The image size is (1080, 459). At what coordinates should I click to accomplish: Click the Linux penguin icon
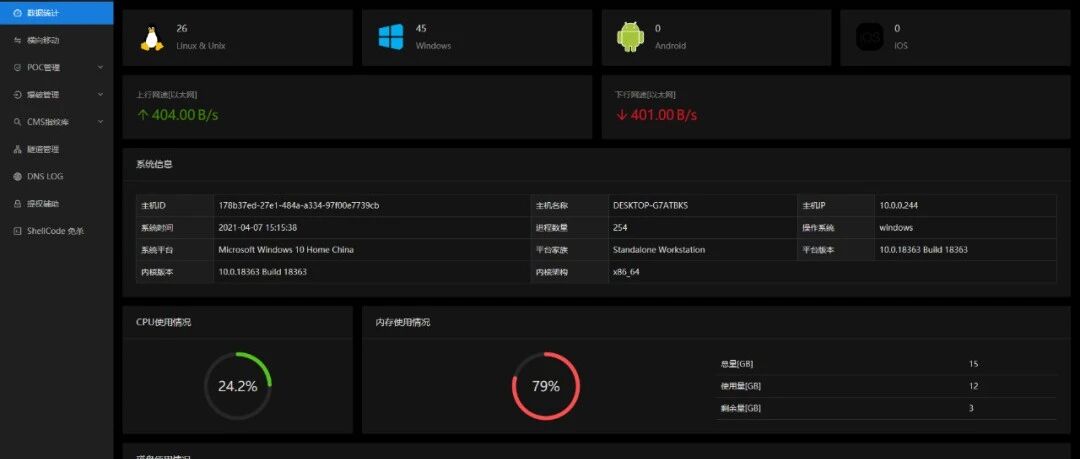[152, 38]
